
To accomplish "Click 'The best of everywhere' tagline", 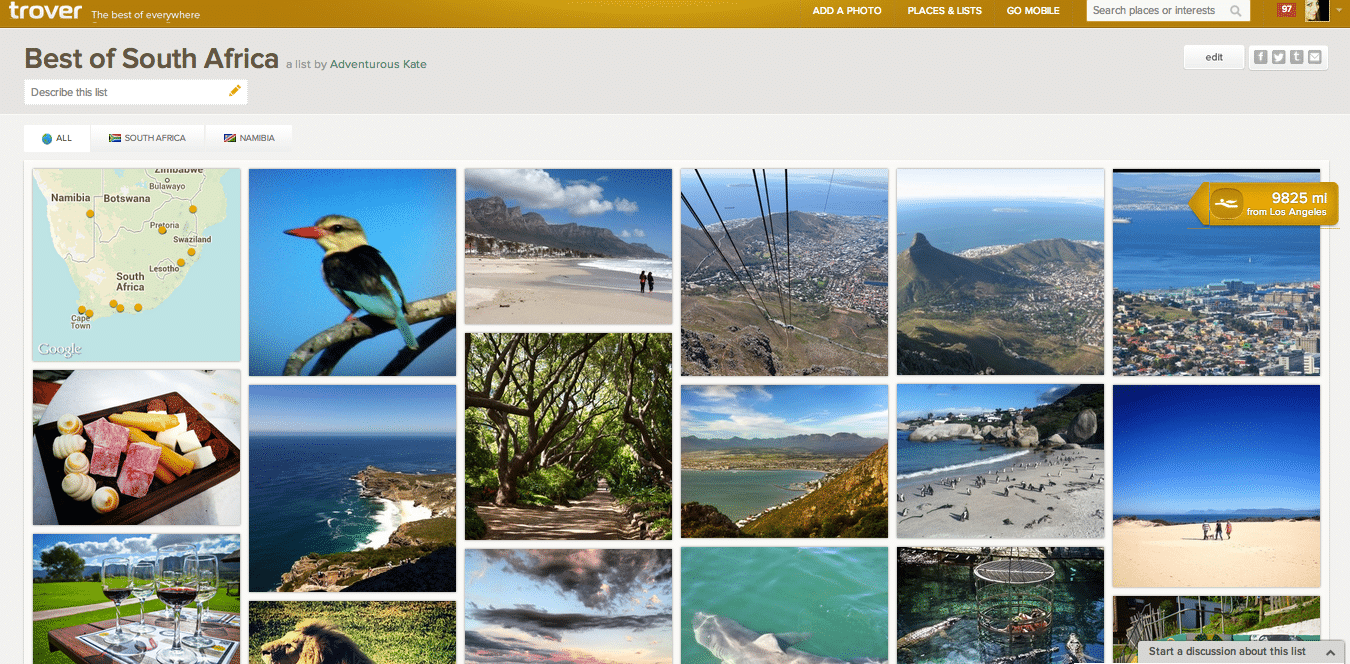I will (x=145, y=15).
